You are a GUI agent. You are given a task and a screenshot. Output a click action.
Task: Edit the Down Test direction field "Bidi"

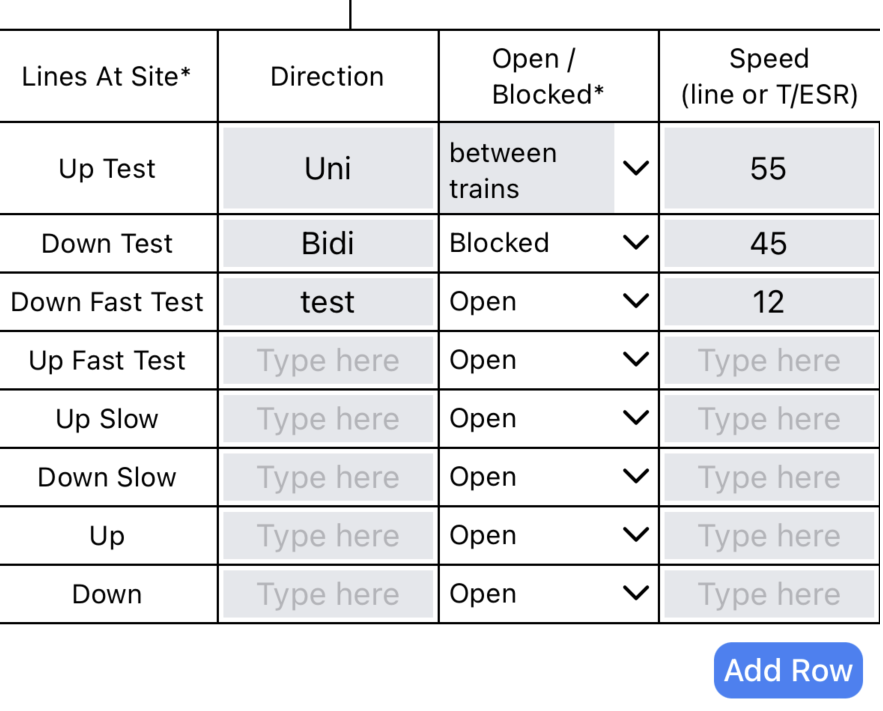[x=328, y=243]
